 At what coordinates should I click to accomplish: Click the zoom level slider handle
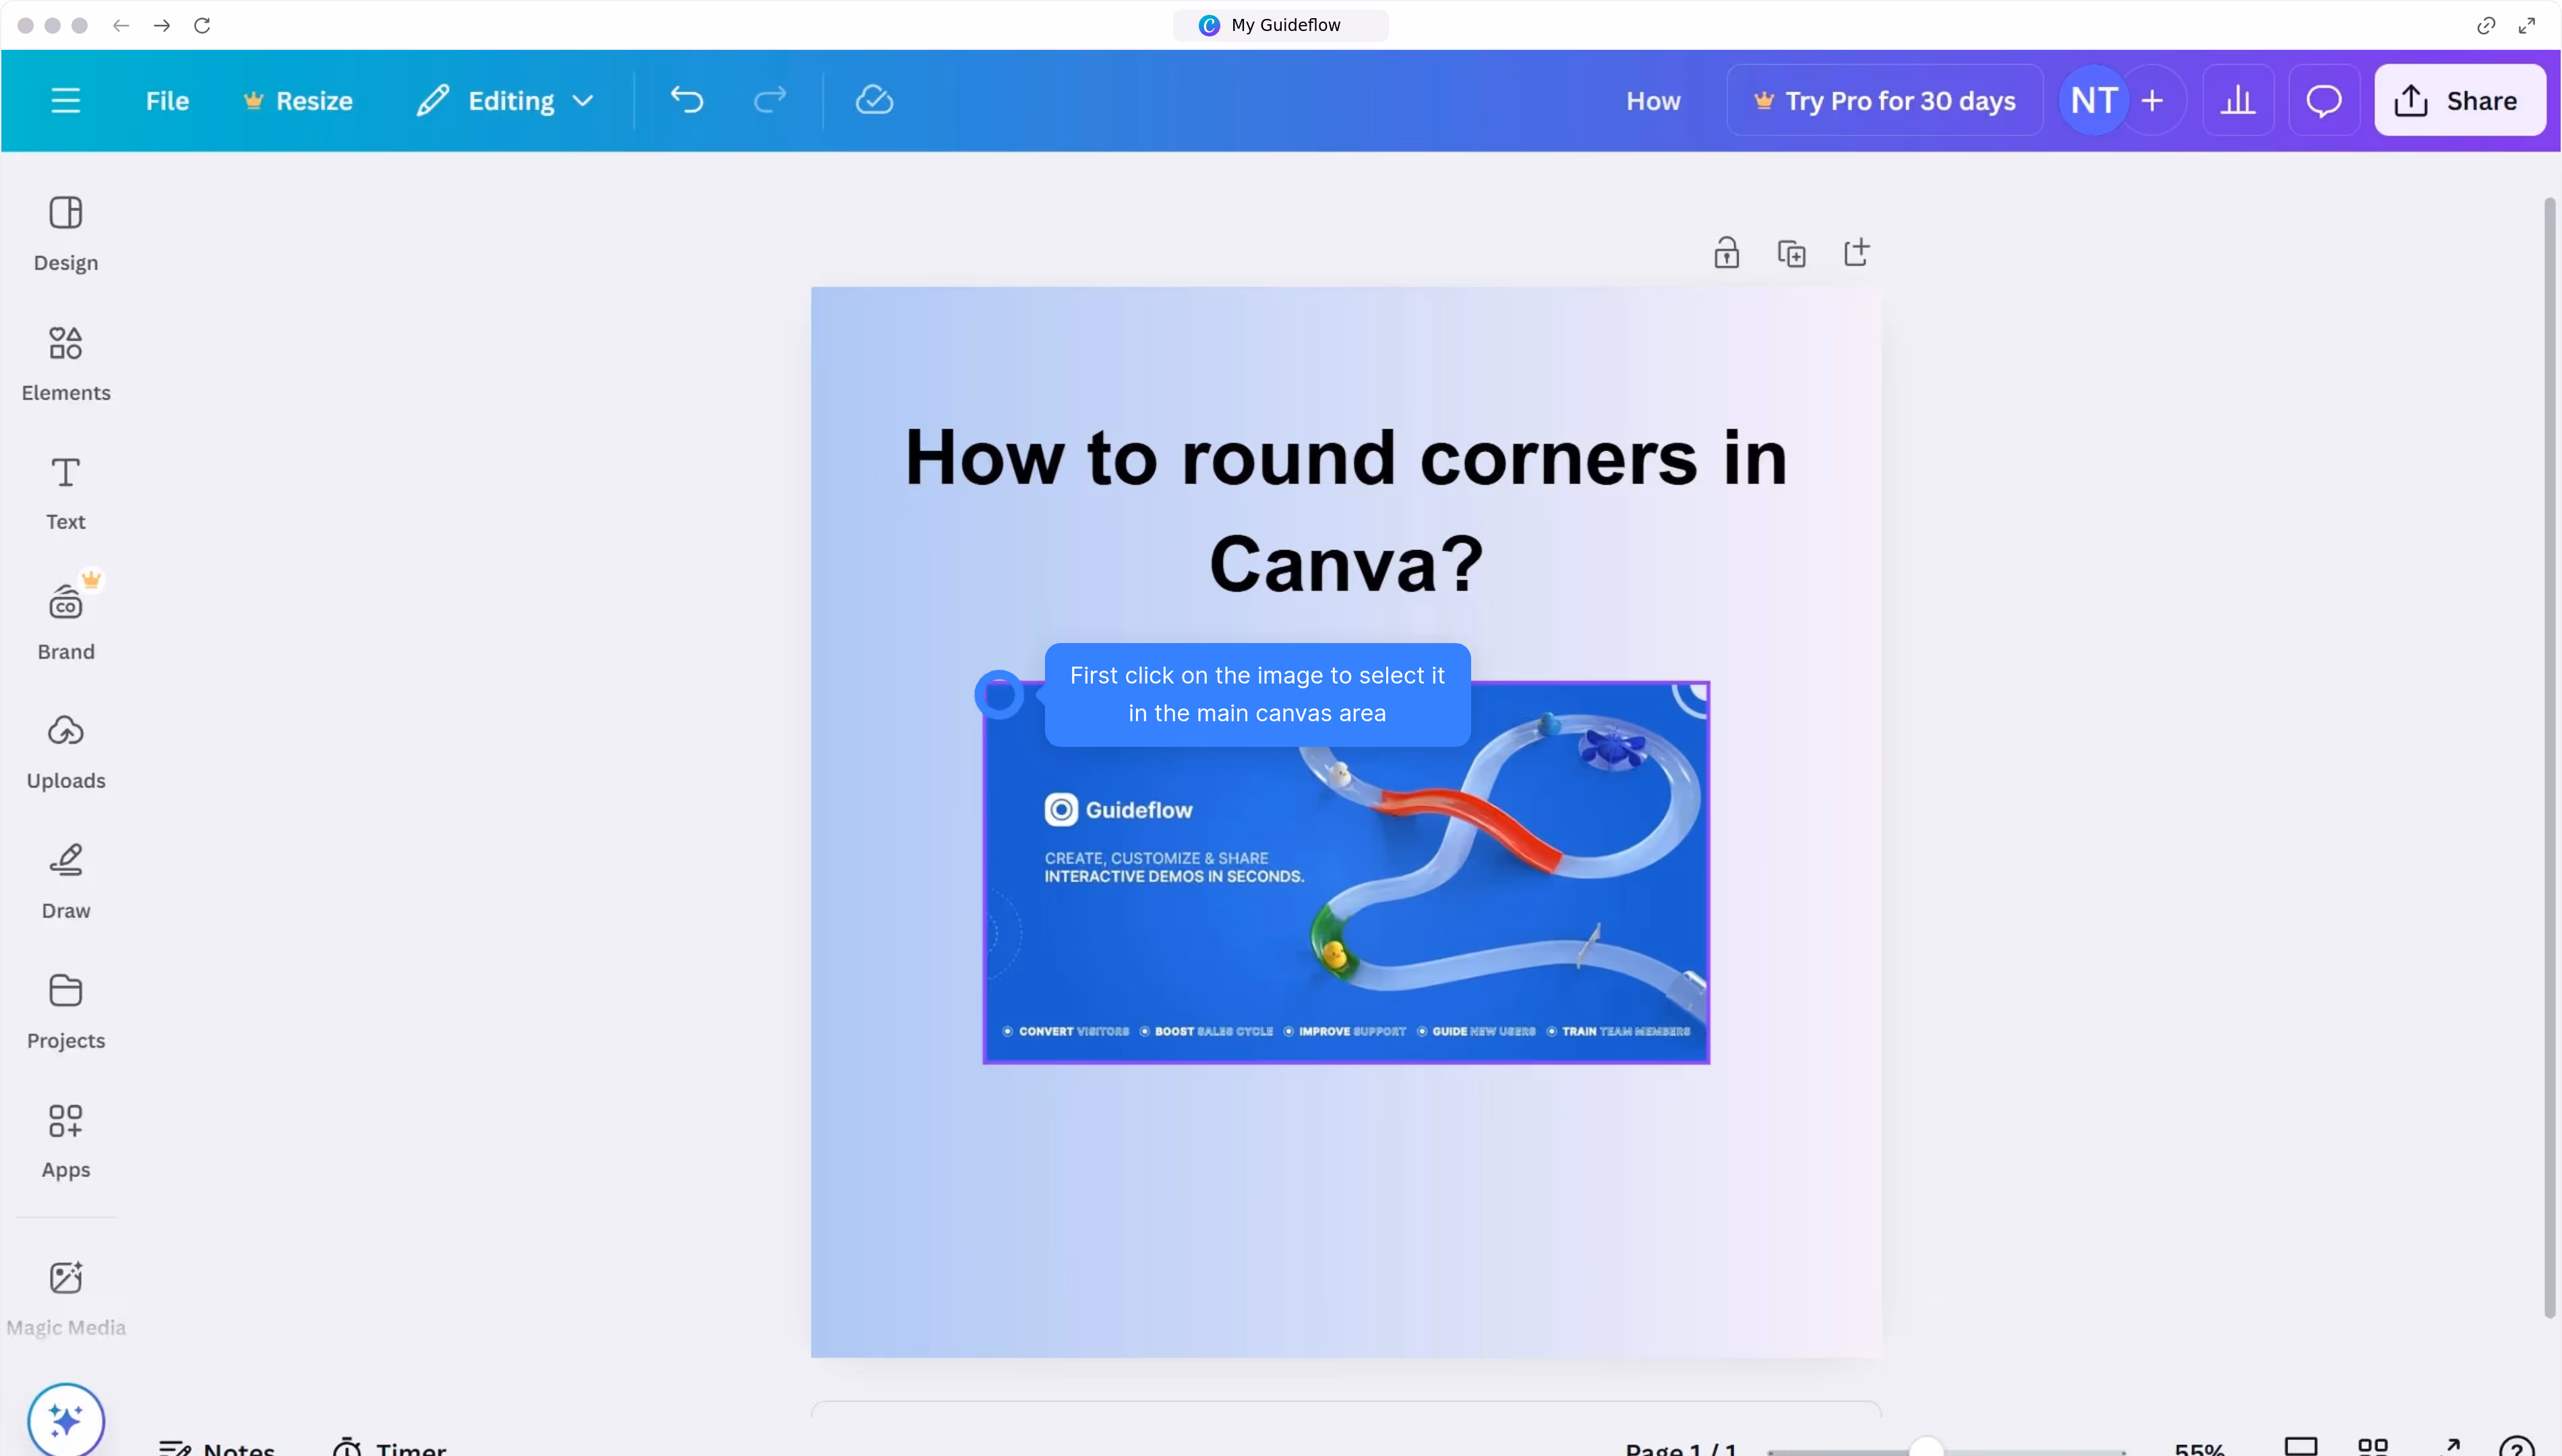pyautogui.click(x=1926, y=1447)
